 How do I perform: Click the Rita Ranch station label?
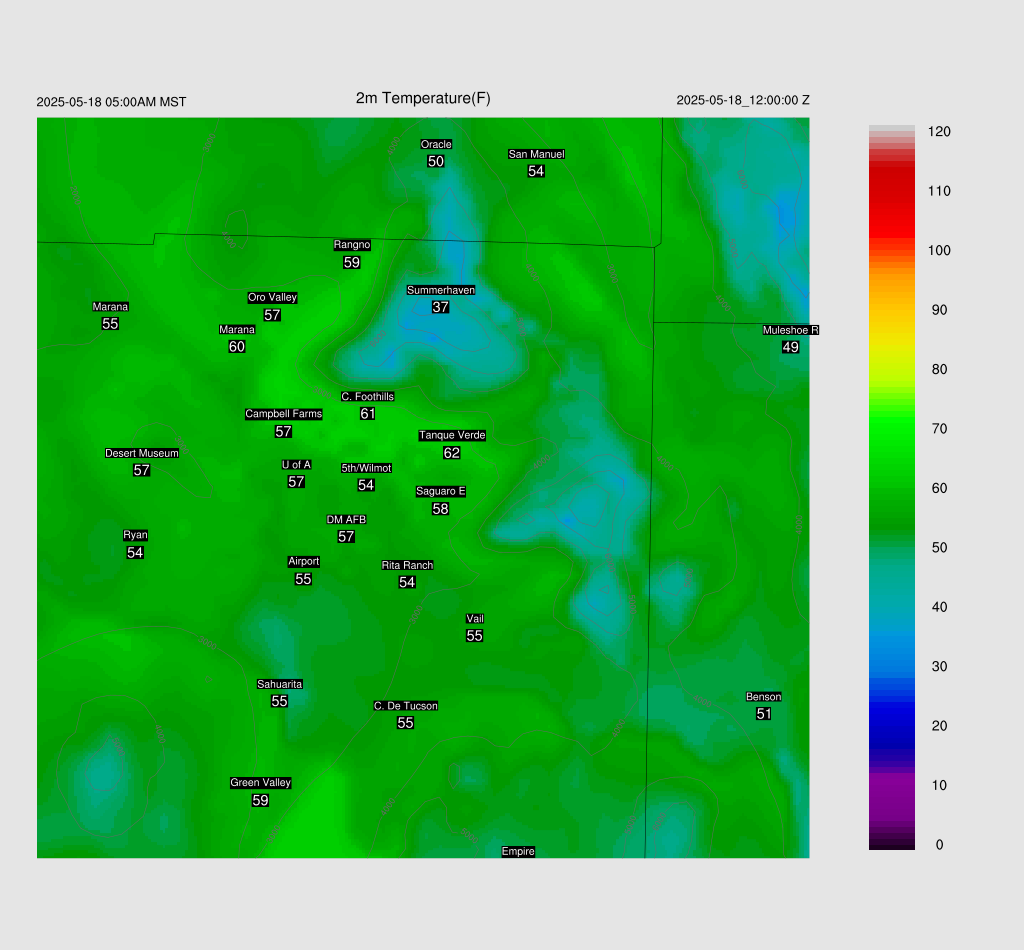pos(408,565)
